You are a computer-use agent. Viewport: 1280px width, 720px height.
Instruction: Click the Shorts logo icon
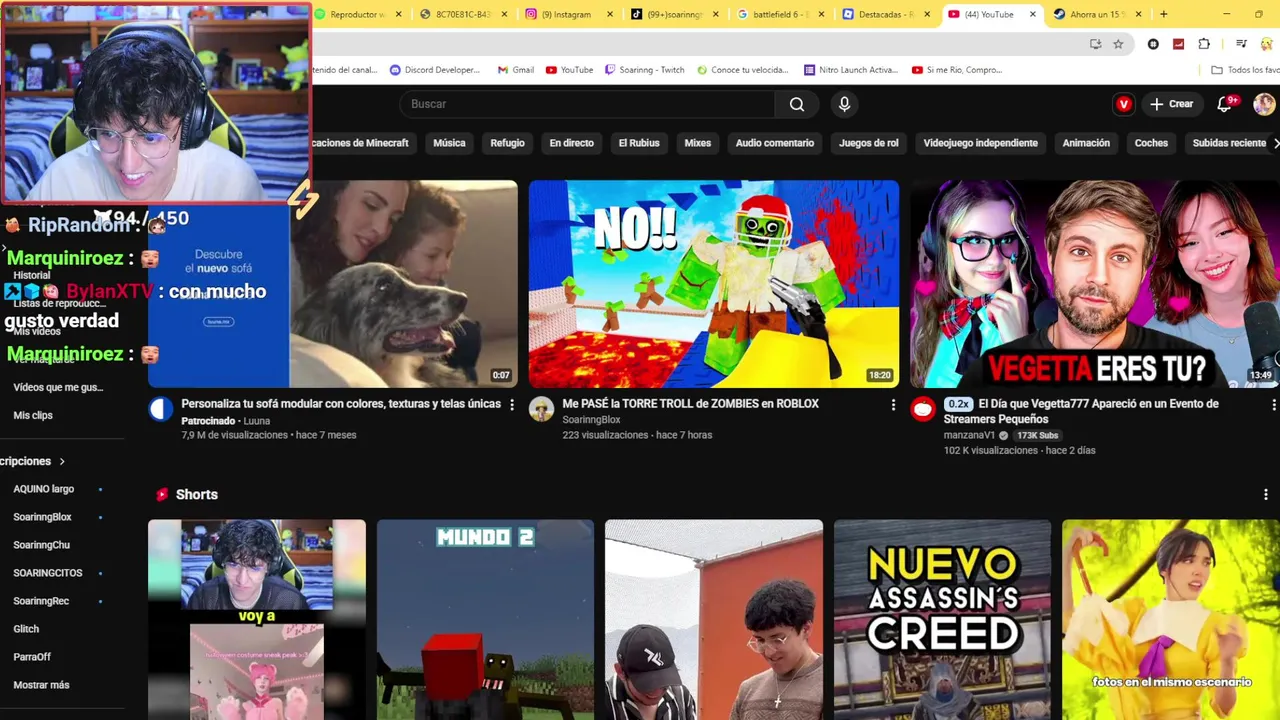click(x=162, y=495)
